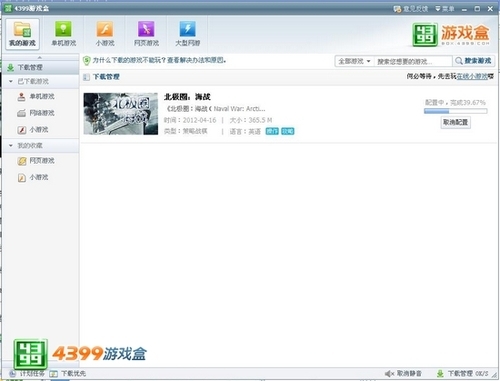Select 小游戏 under 已下载游戏

pyautogui.click(x=33, y=129)
